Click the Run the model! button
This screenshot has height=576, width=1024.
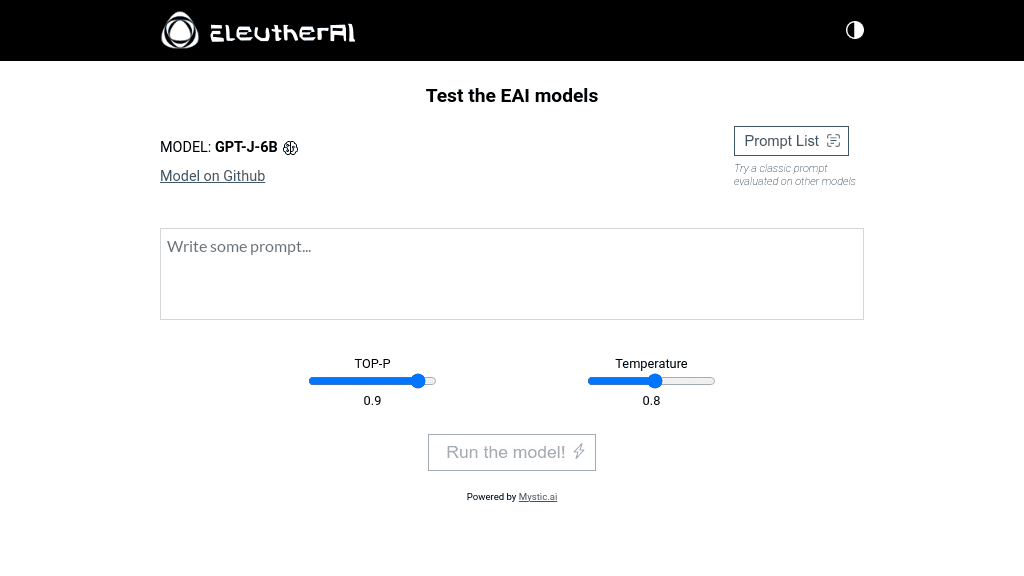pos(511,452)
